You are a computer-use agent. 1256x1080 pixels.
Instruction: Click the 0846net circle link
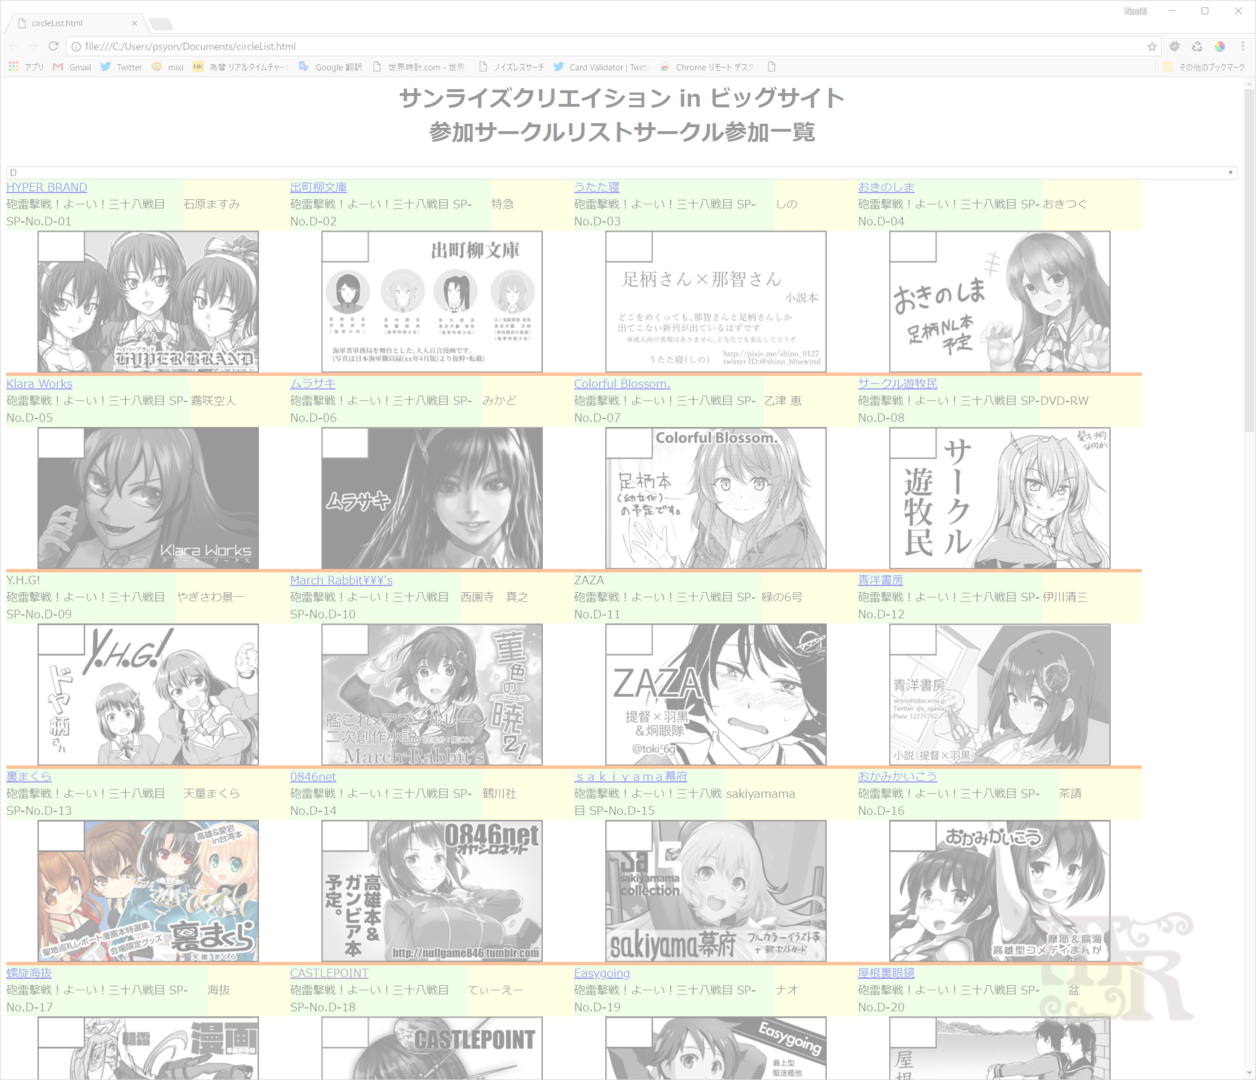pos(313,777)
